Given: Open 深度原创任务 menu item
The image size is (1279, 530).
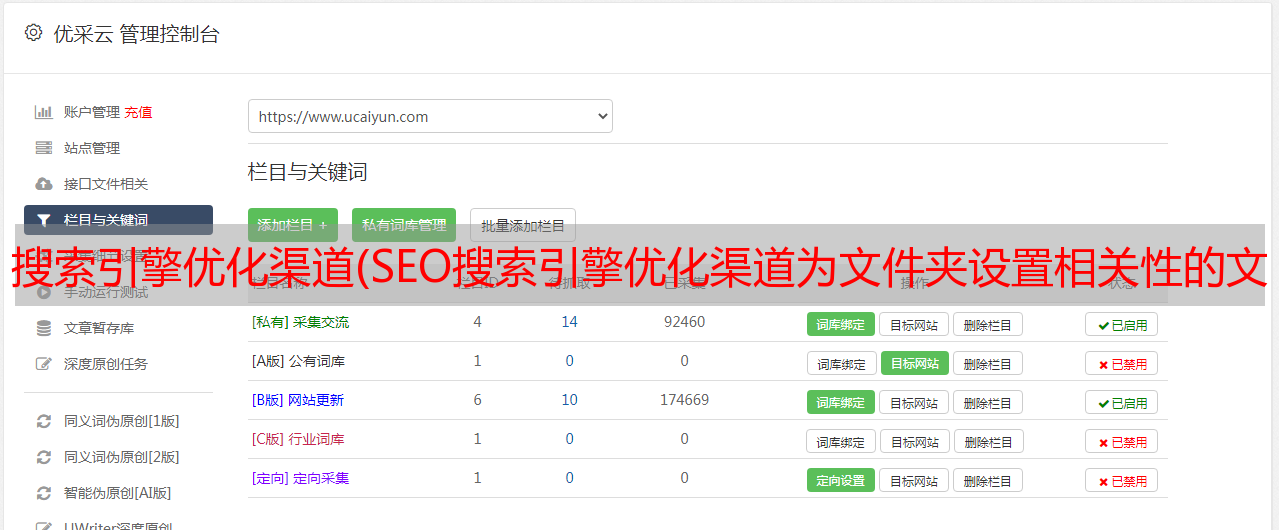Looking at the screenshot, I should point(106,364).
